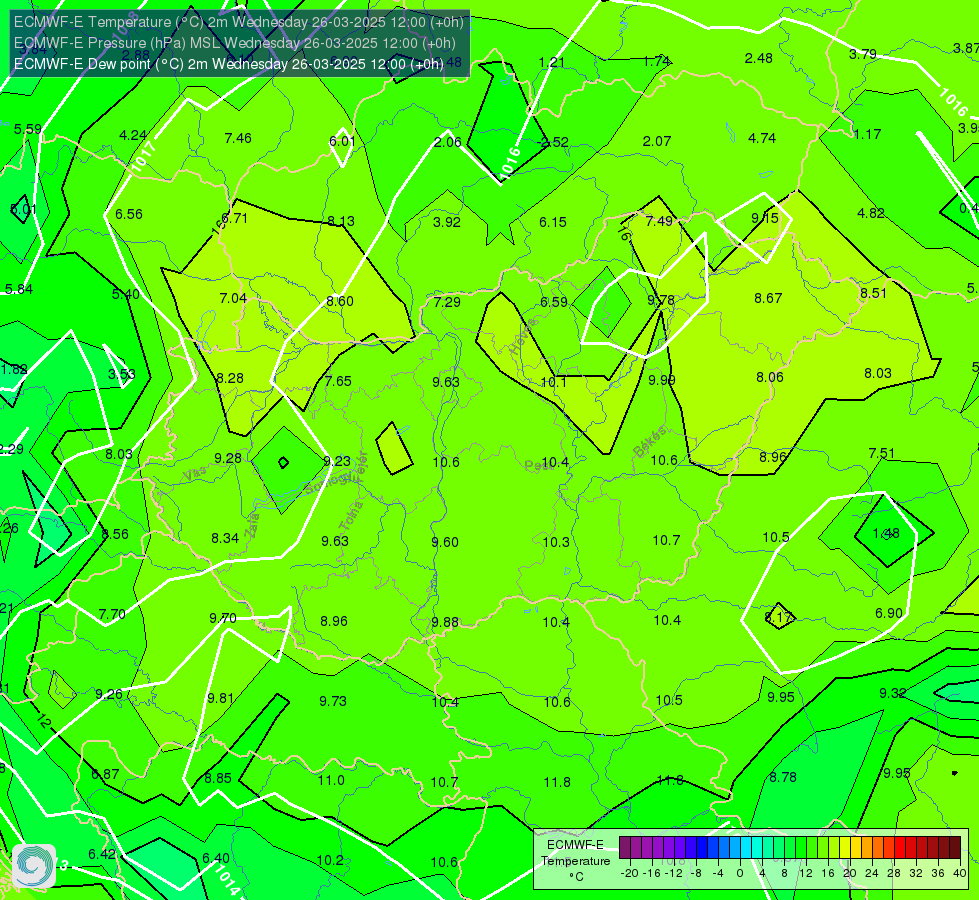
Task: Click the leftmost purple swatch of the legend
Action: click(625, 848)
